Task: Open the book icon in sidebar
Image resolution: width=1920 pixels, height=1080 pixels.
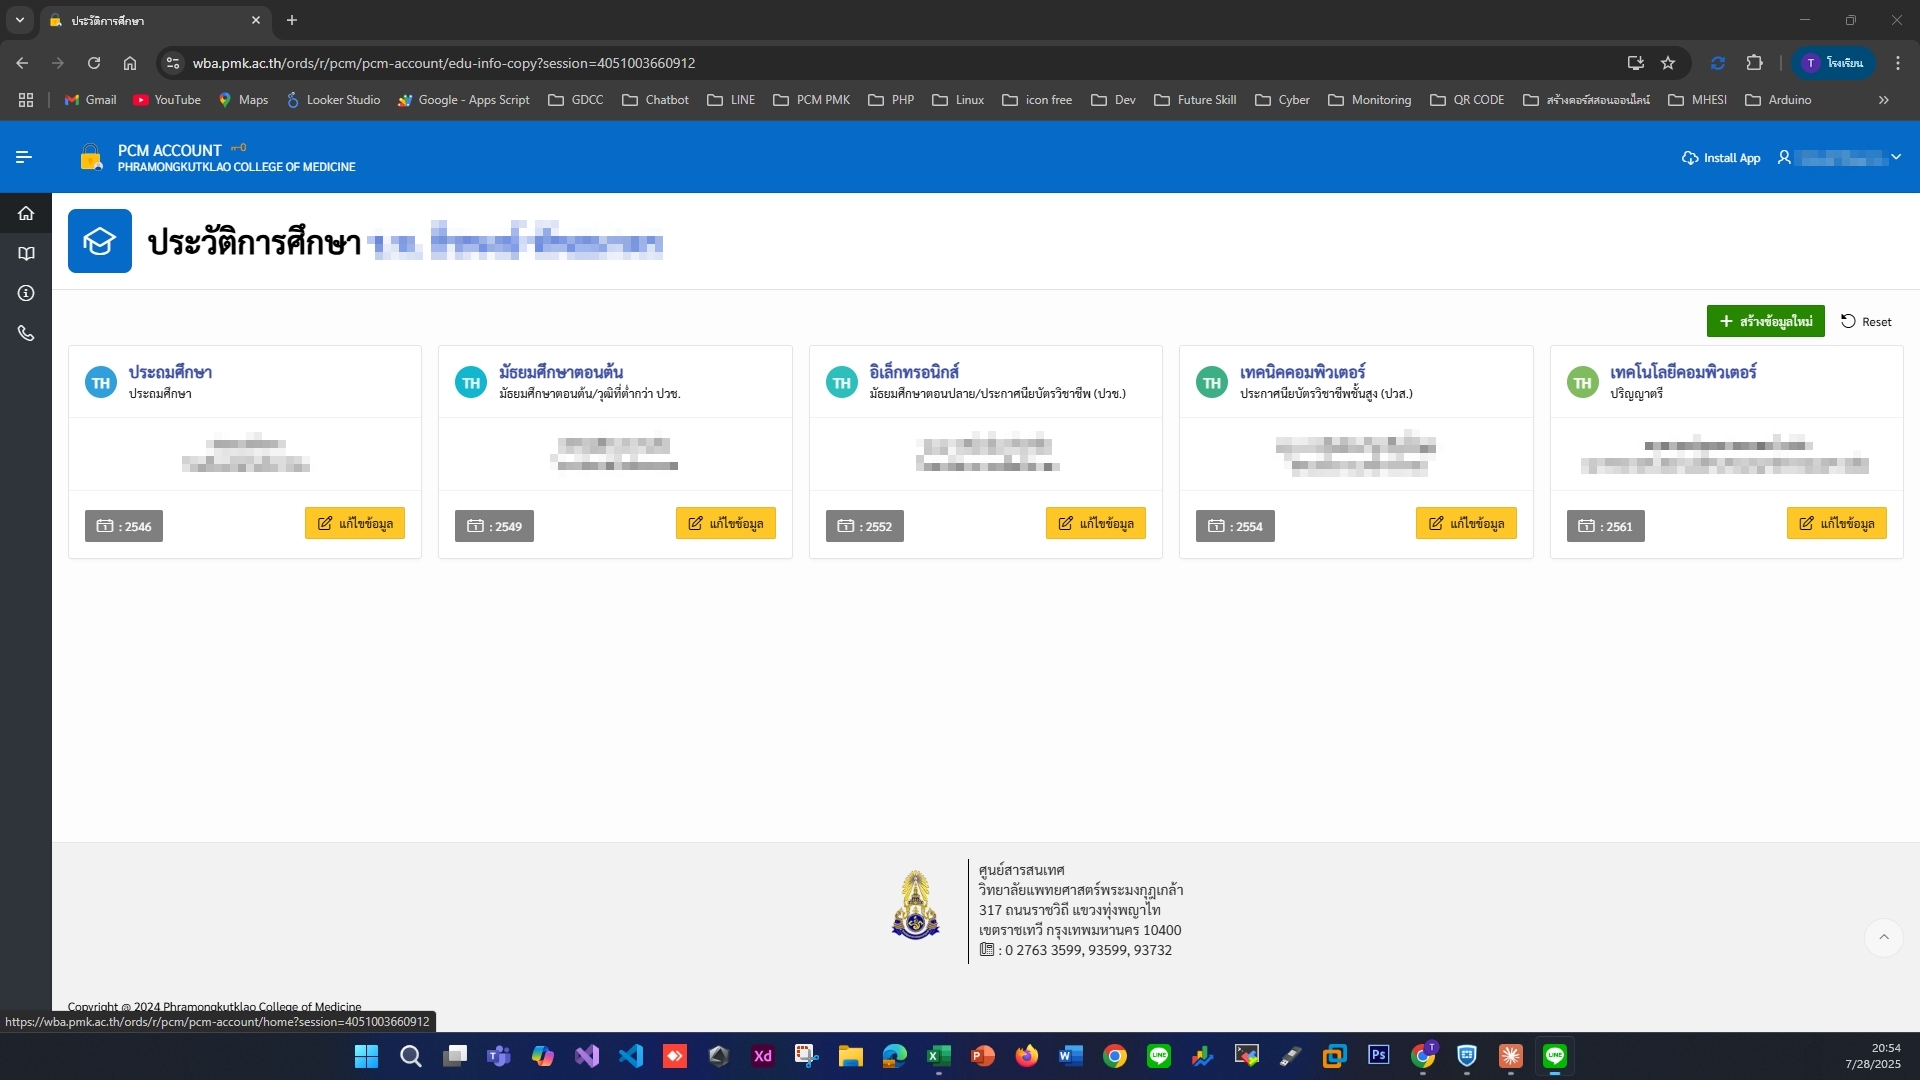Action: tap(26, 253)
